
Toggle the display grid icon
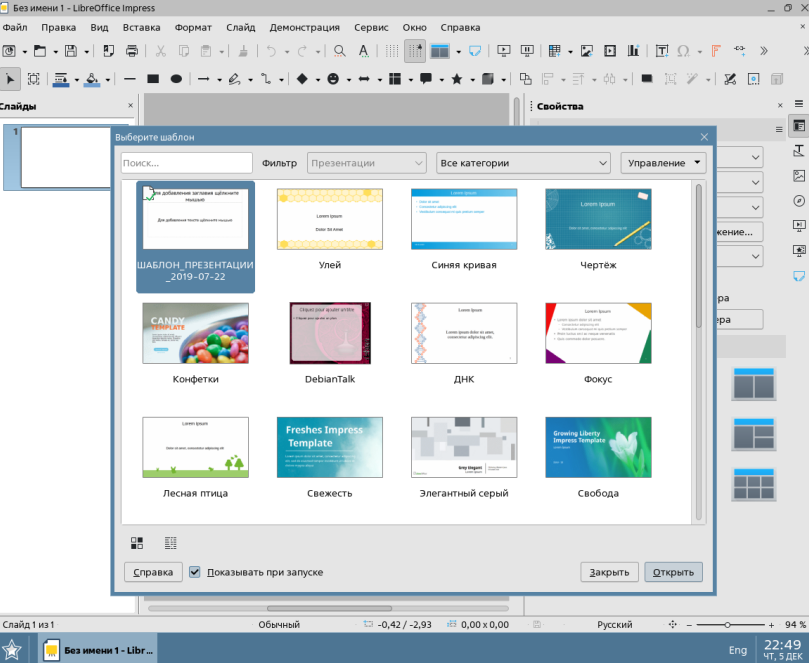point(392,51)
